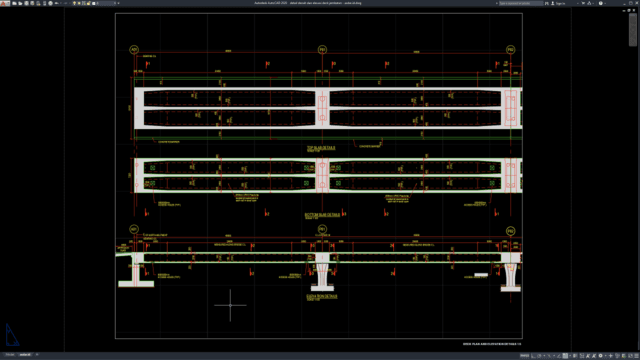
Task: Open the Autodesk App Store cart icon
Action: click(583, 3)
